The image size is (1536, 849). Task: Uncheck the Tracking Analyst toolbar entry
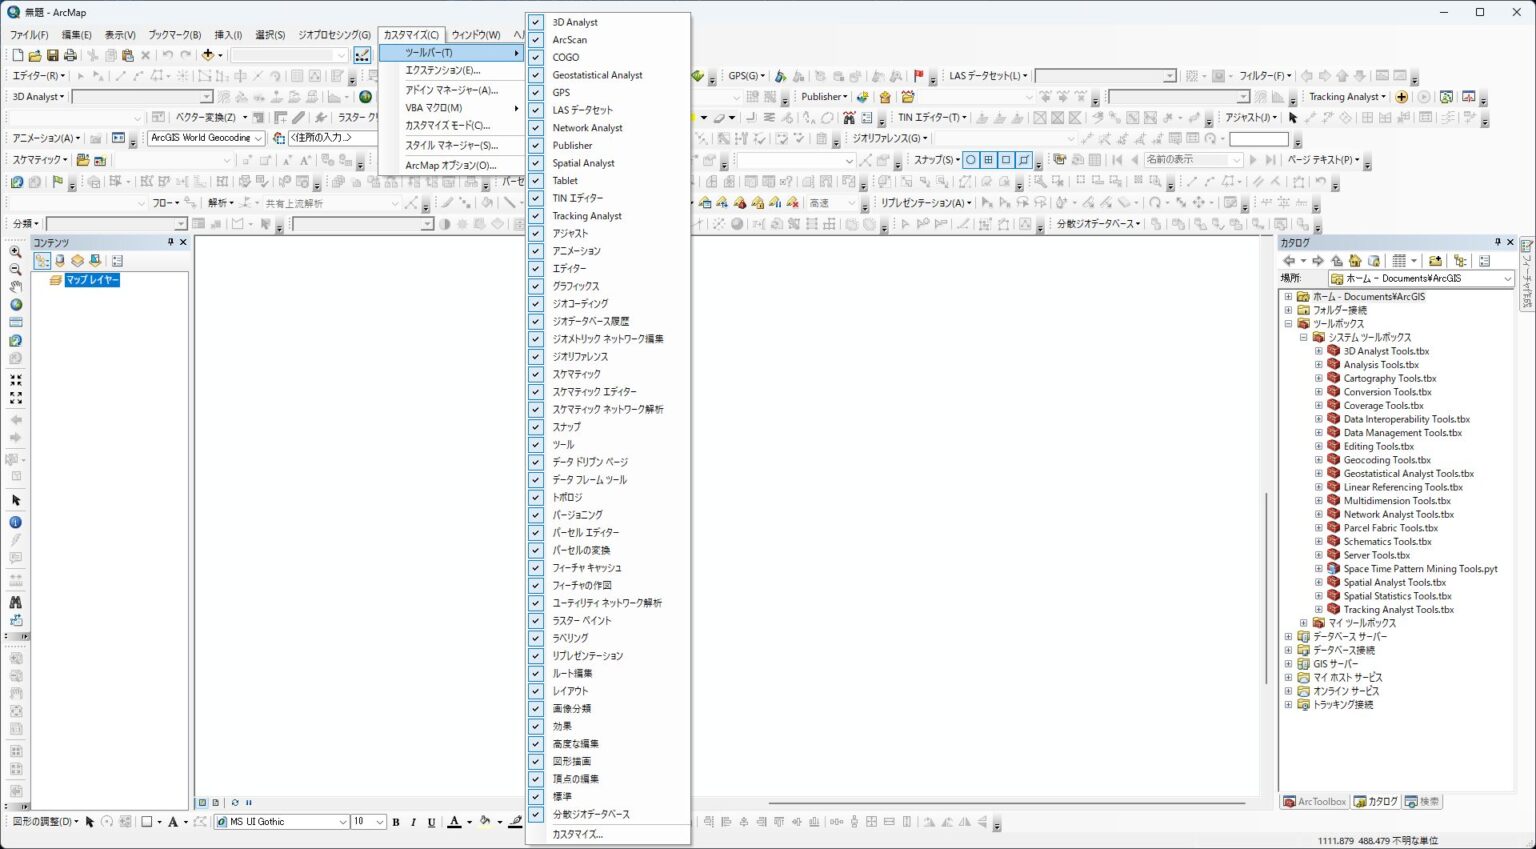click(535, 215)
